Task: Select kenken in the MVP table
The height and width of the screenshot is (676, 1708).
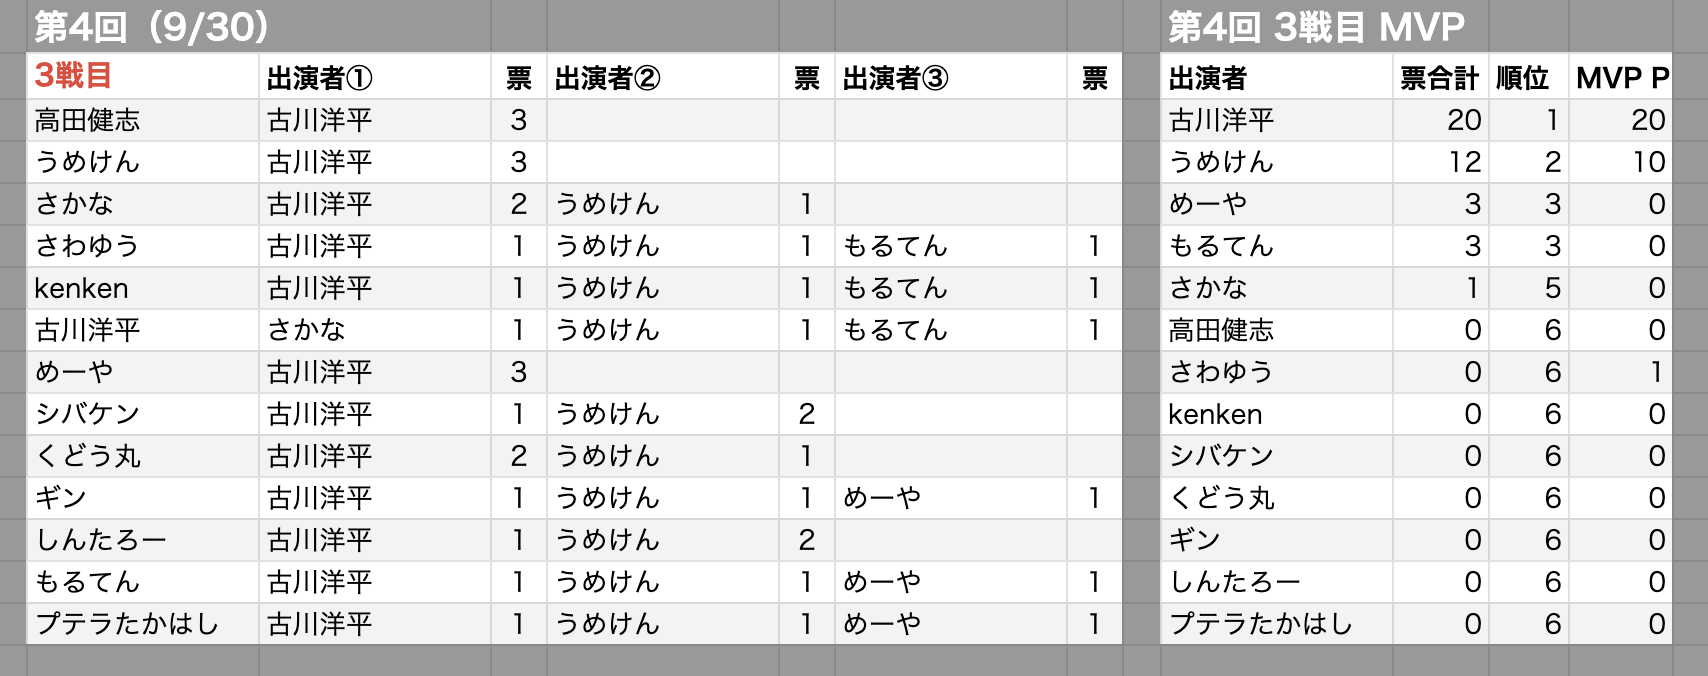Action: pyautogui.click(x=1215, y=414)
